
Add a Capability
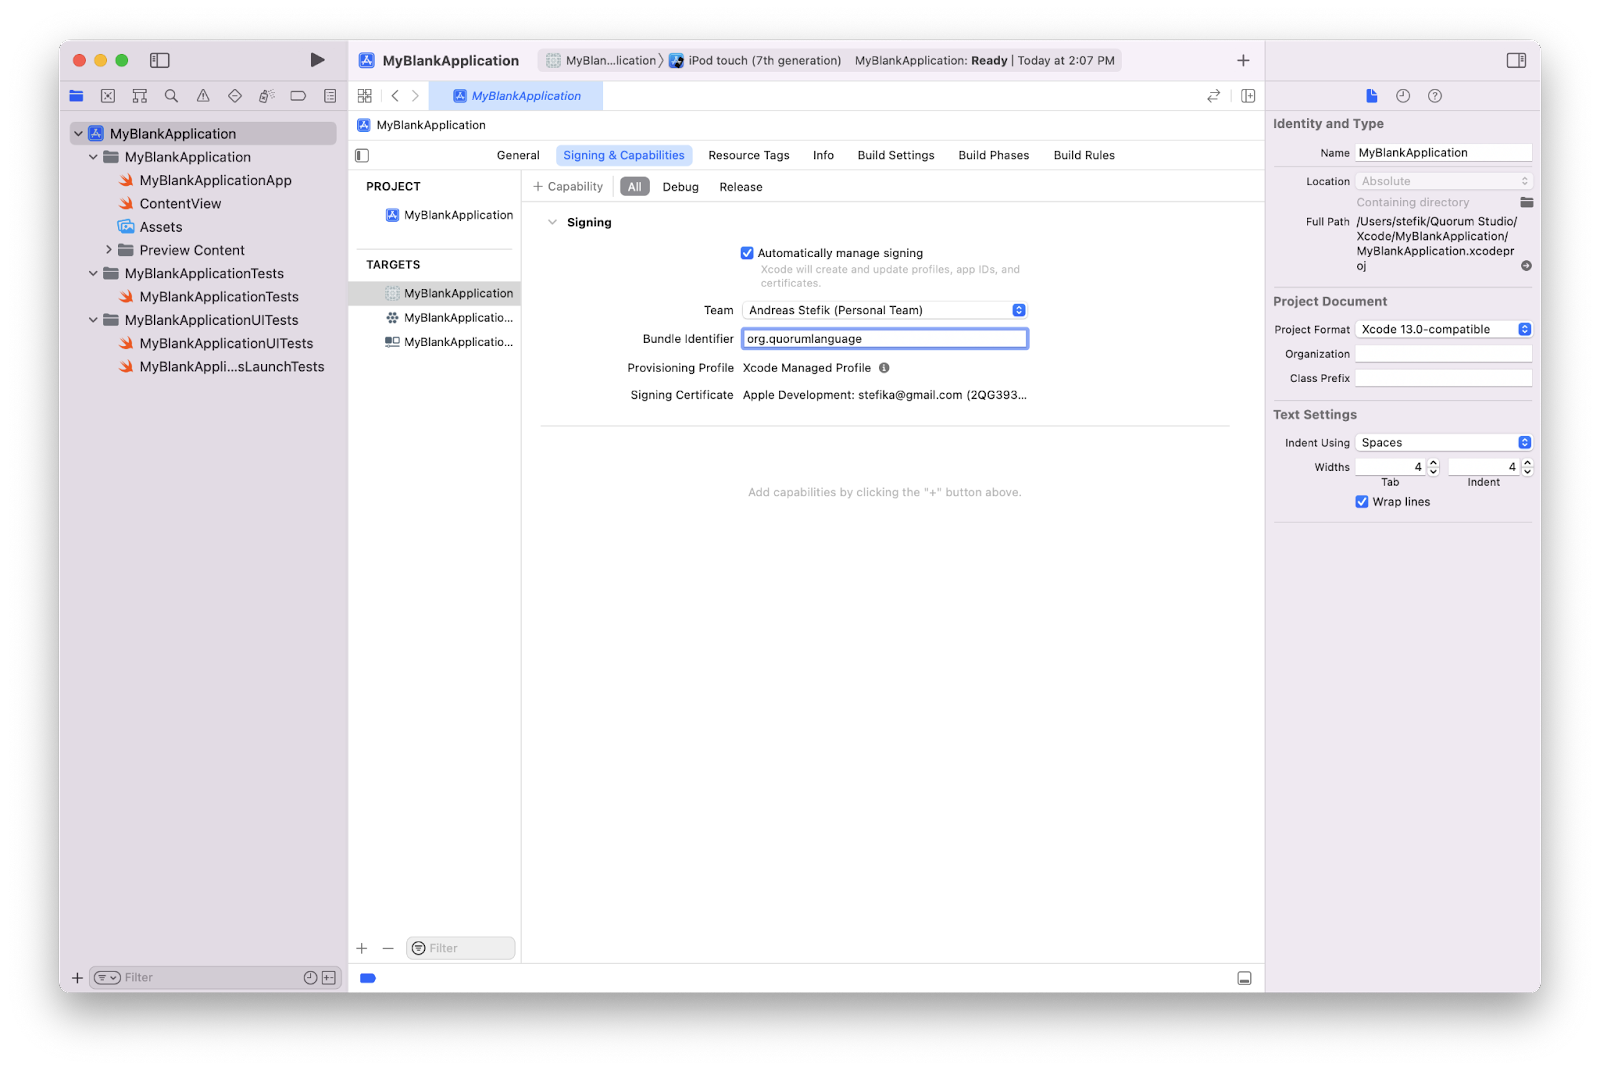pos(568,187)
